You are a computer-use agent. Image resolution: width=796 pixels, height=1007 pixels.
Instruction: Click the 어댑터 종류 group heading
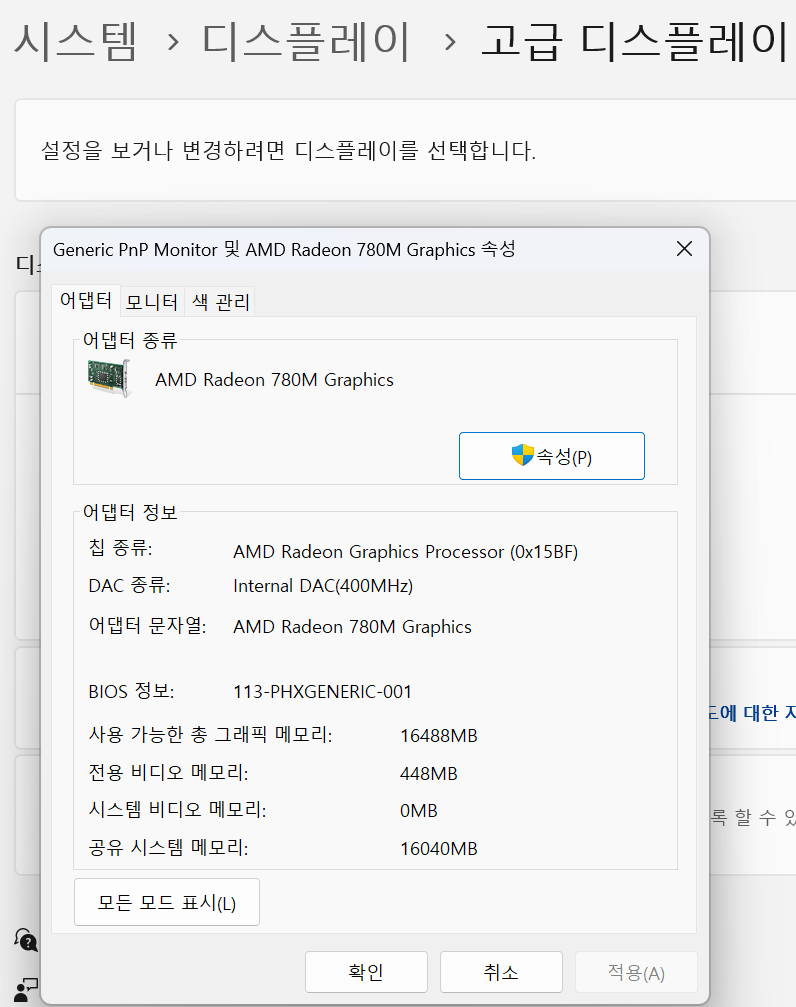coord(130,340)
